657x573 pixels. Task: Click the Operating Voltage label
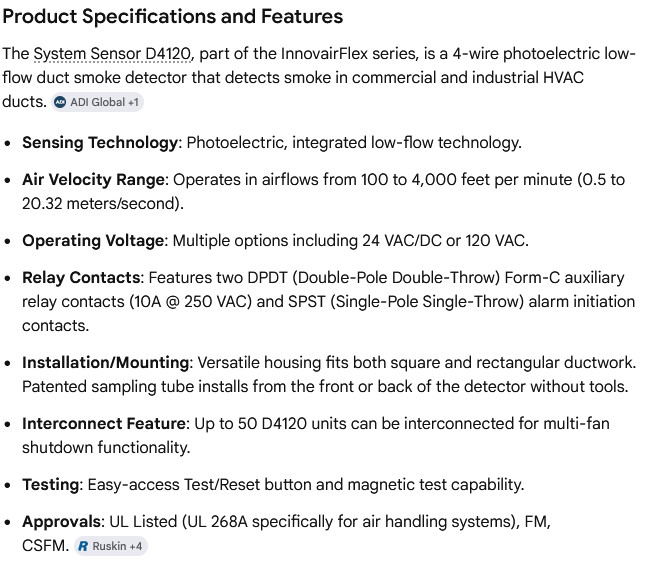93,241
